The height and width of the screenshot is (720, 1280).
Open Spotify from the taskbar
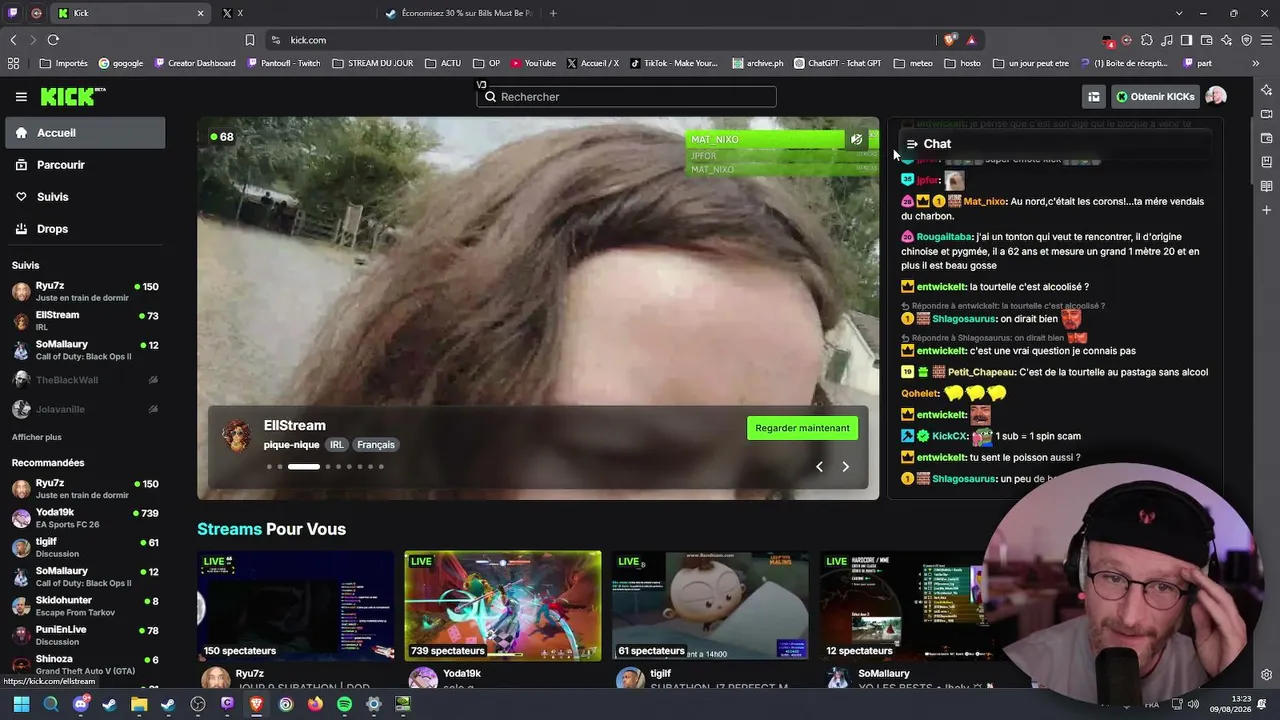344,704
